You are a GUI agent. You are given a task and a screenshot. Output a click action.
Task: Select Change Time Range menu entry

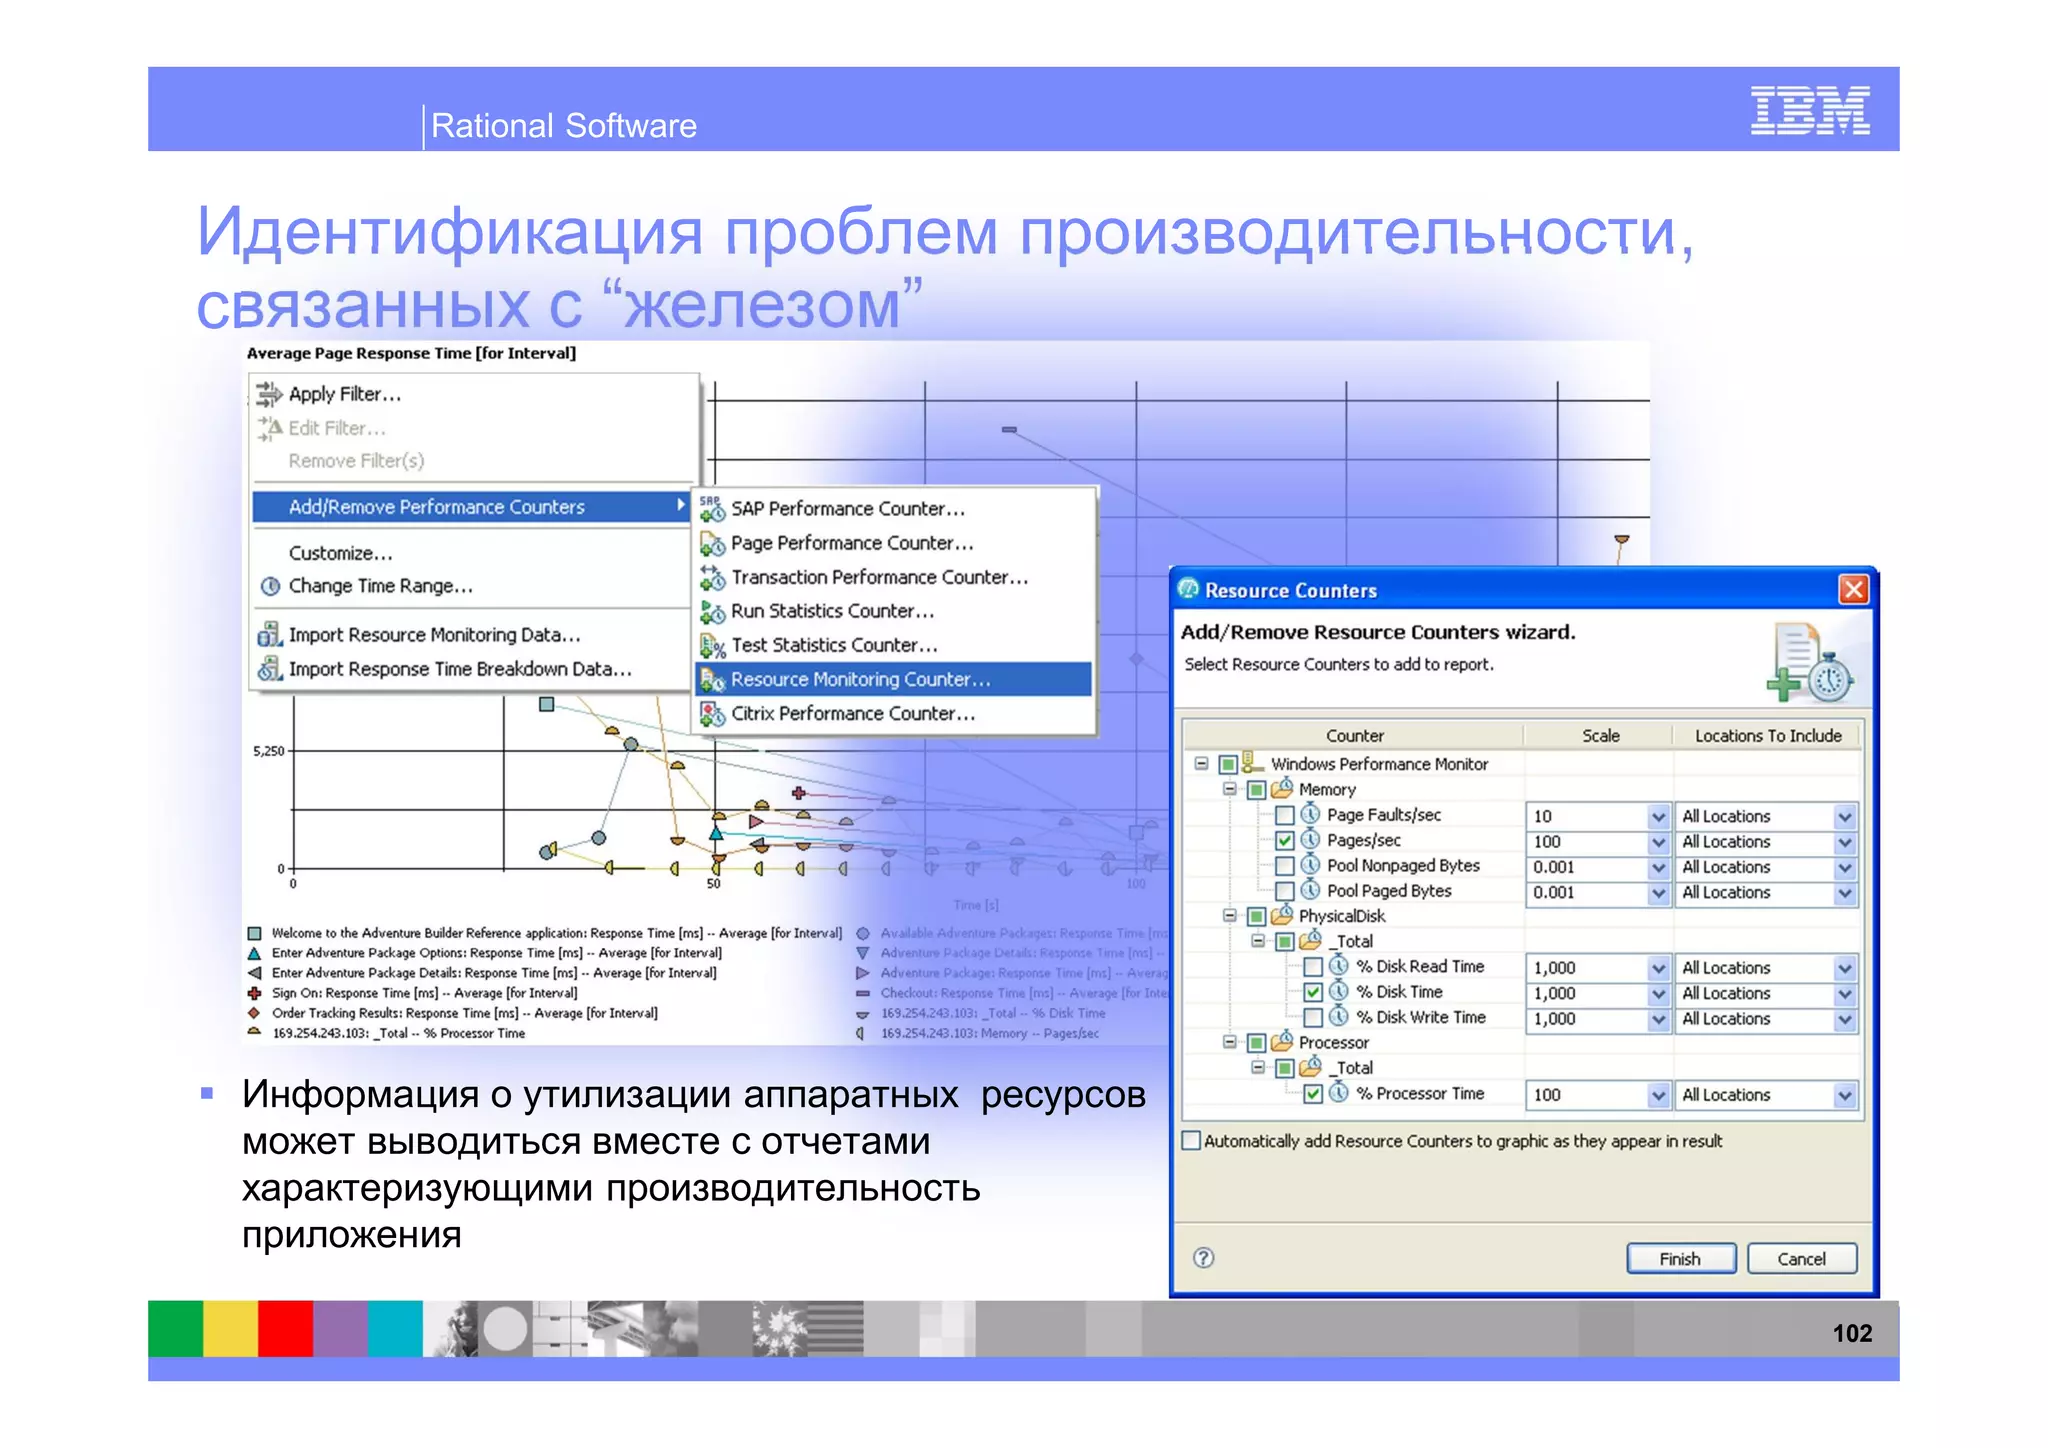380,586
